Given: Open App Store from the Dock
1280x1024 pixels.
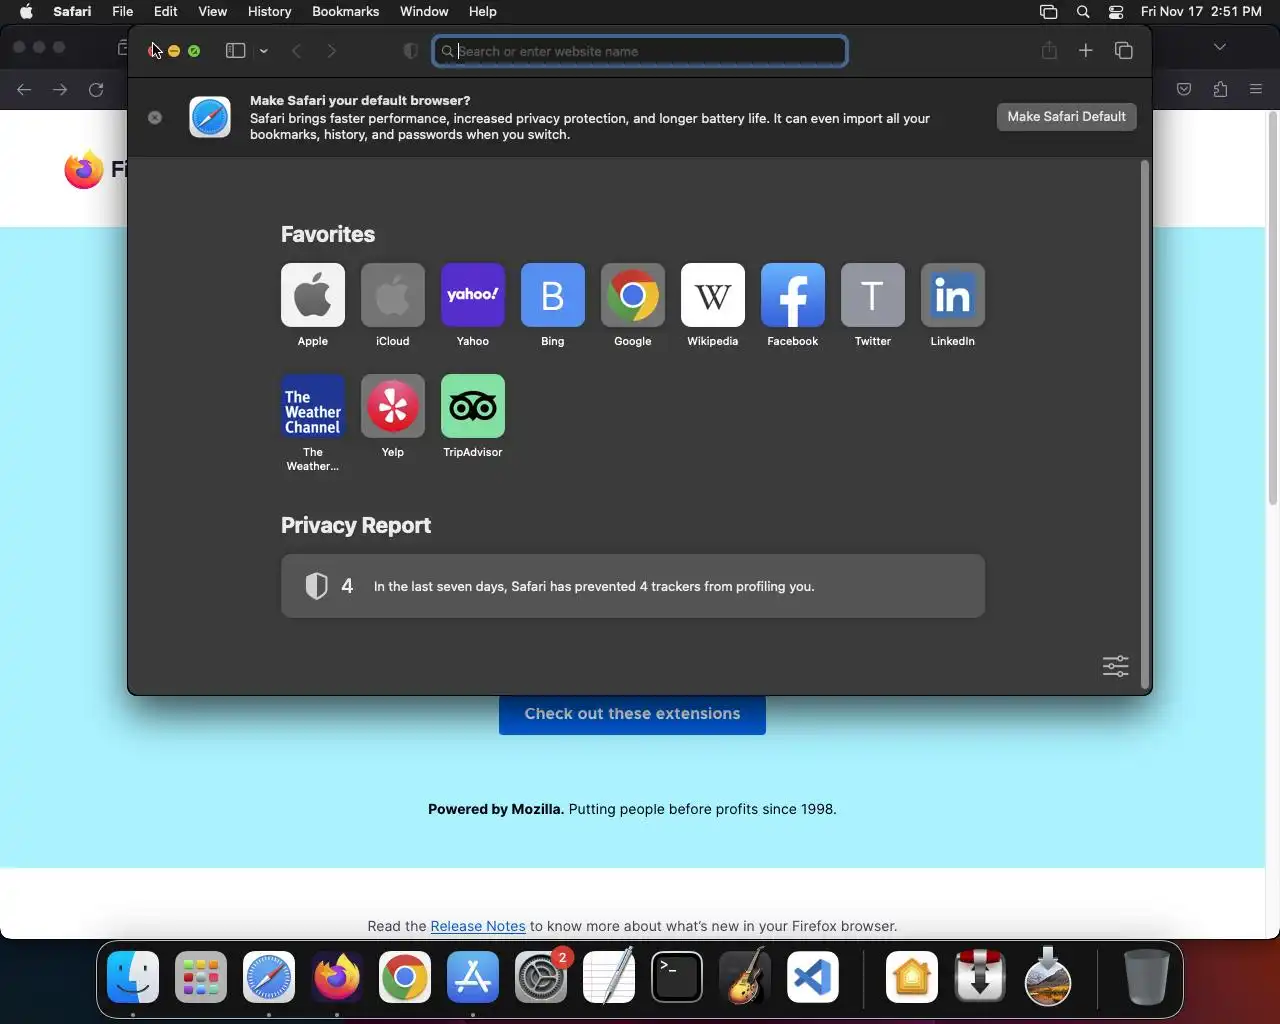Looking at the screenshot, I should (473, 977).
